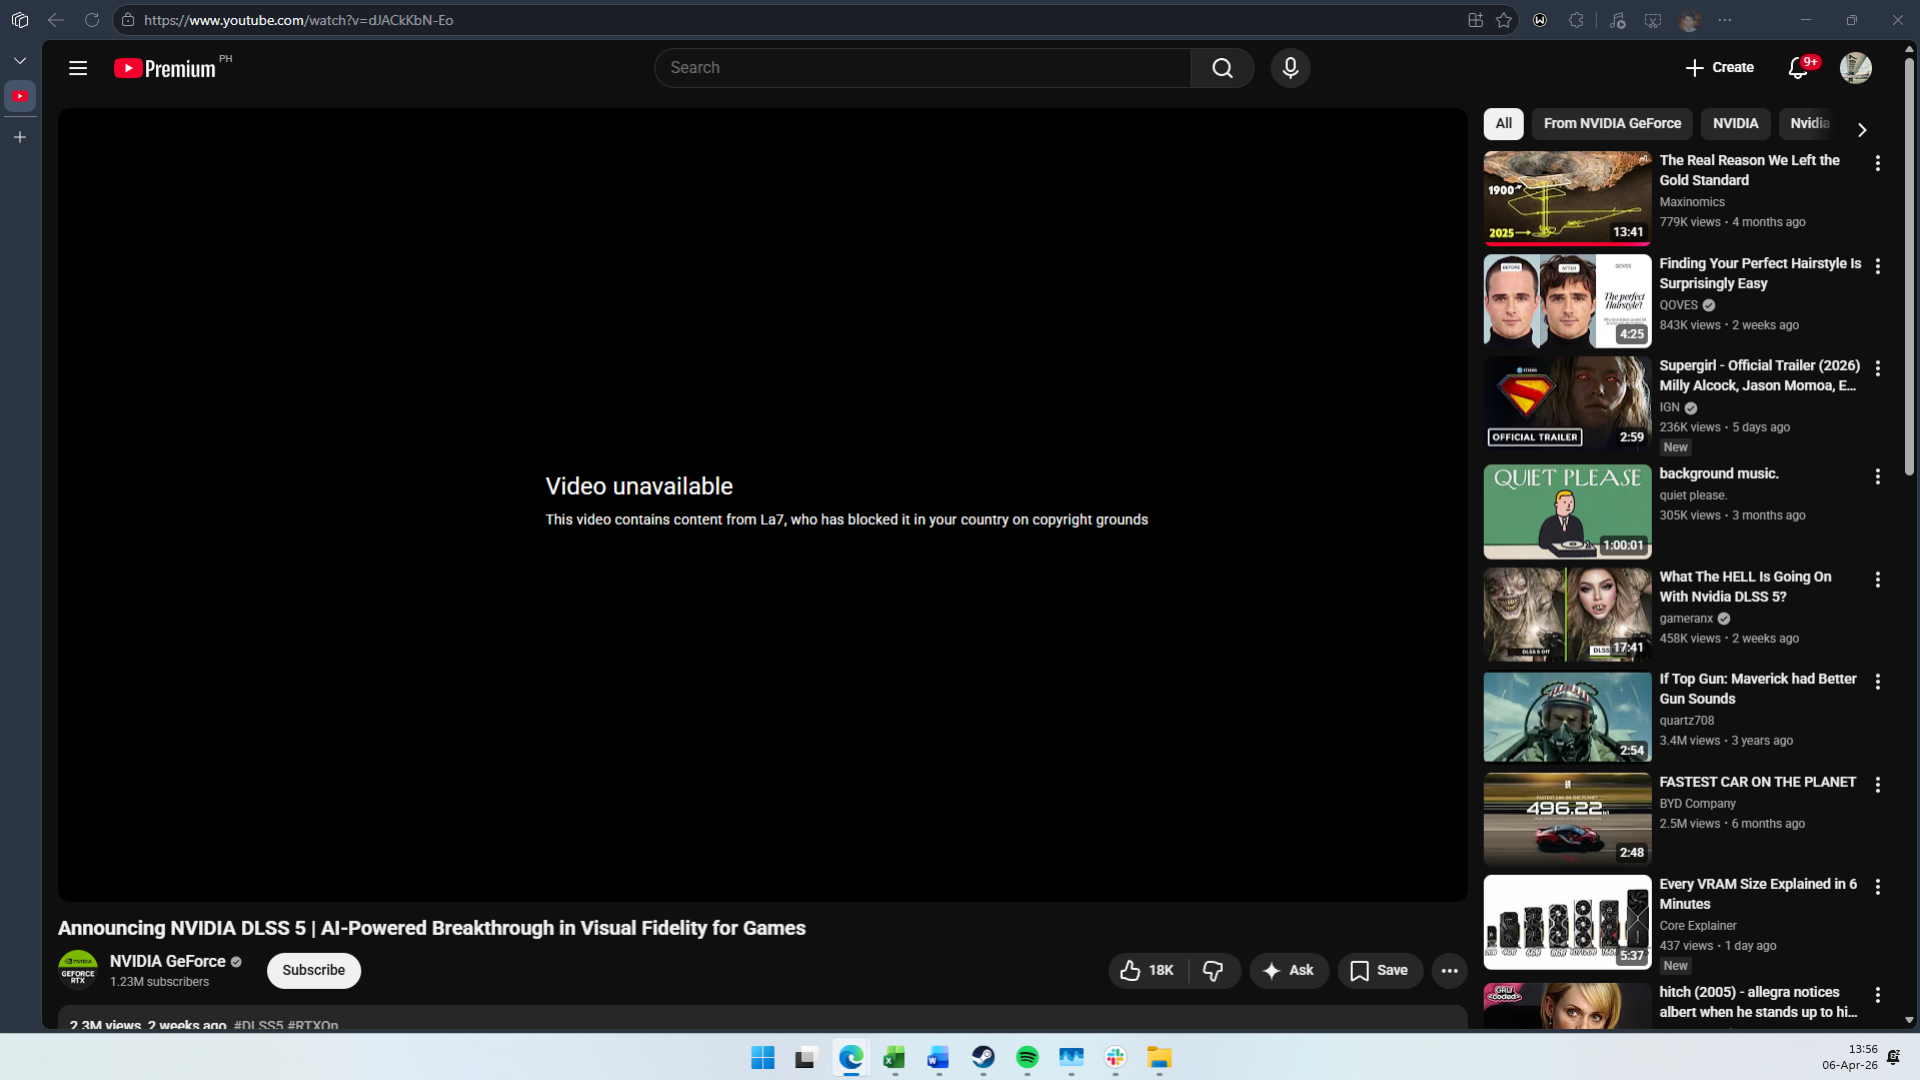Open more actions ellipsis under video

click(1449, 970)
